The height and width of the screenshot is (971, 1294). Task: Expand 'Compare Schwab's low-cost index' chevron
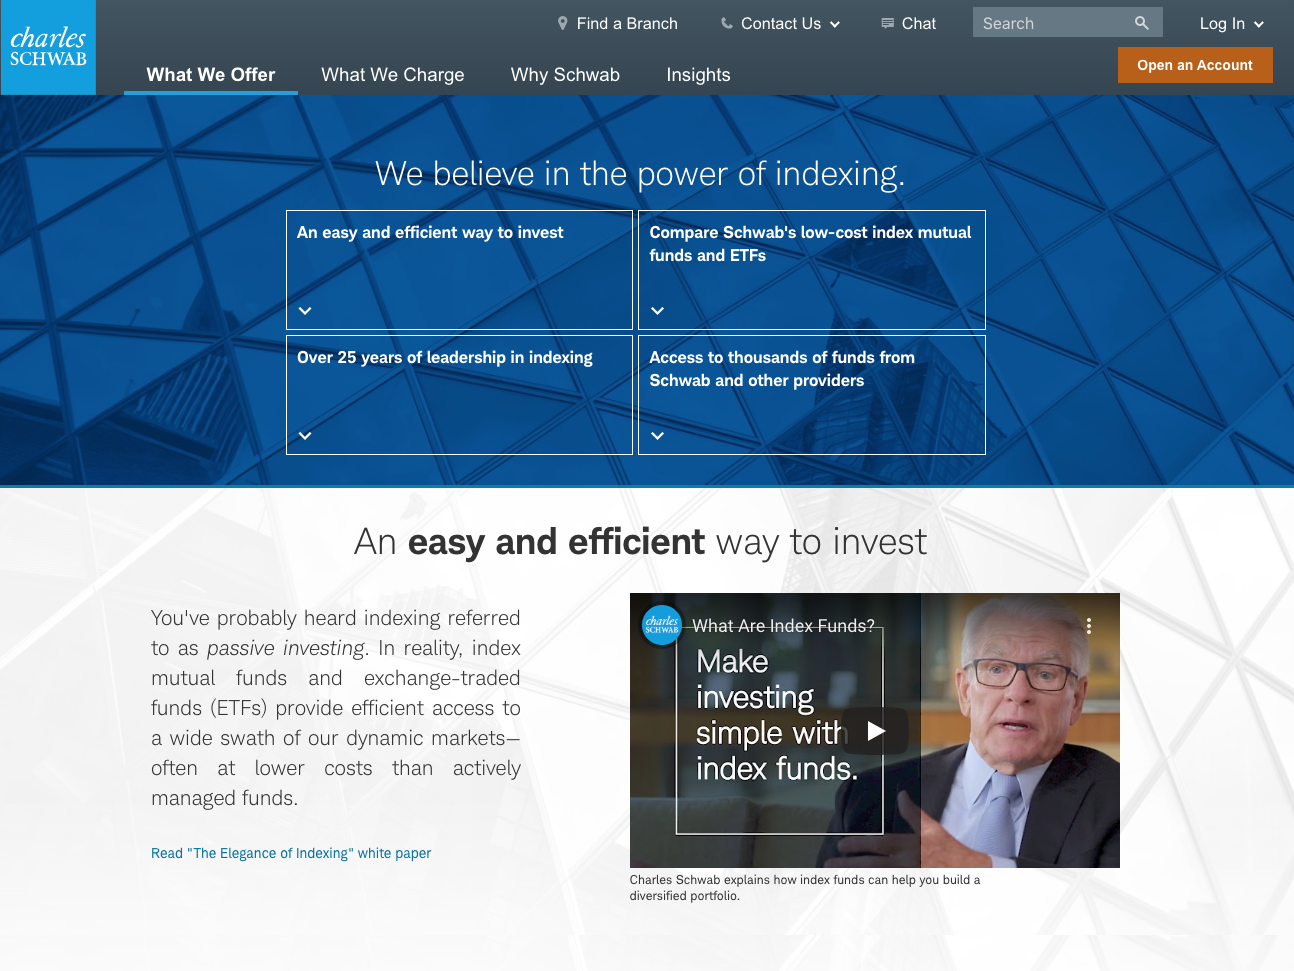[657, 311]
